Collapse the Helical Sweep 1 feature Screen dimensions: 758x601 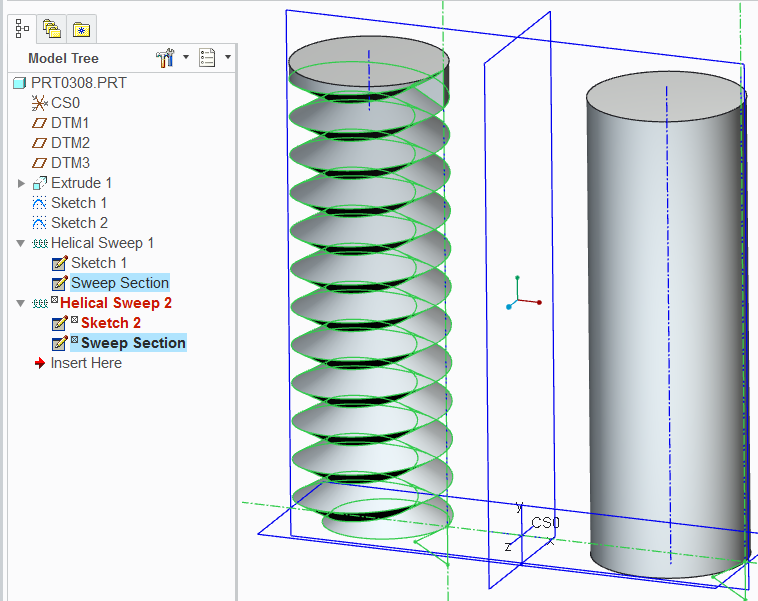point(21,243)
